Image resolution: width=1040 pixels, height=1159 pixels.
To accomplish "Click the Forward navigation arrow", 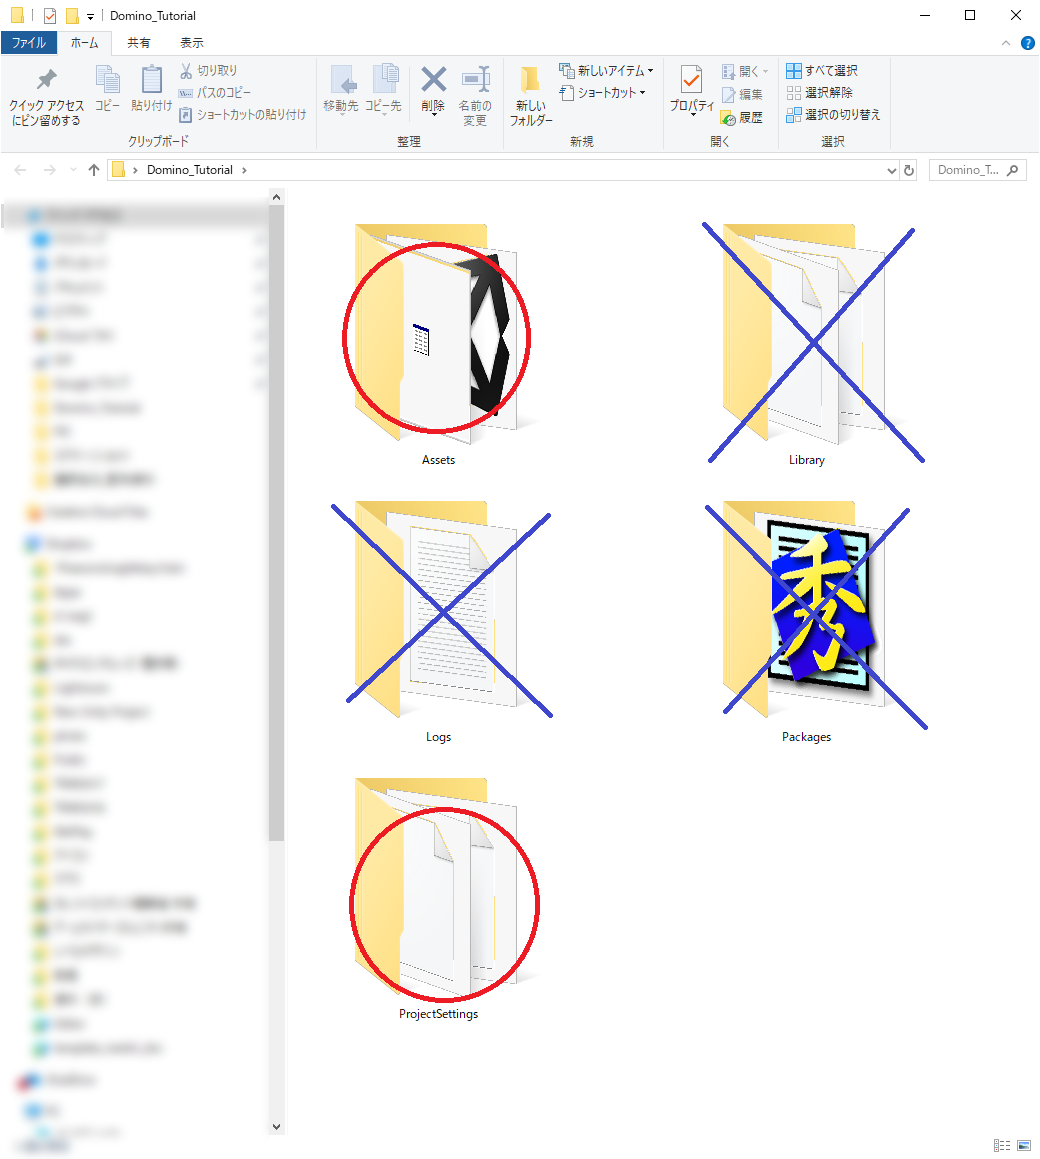I will pyautogui.click(x=50, y=170).
